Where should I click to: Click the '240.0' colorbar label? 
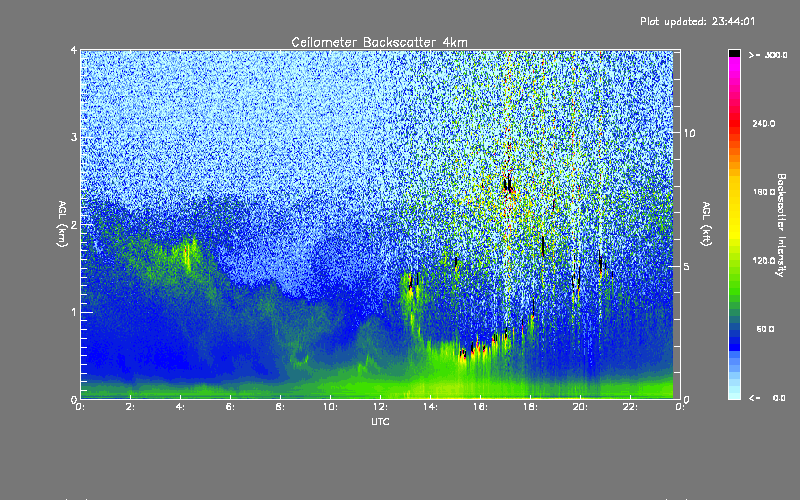click(763, 123)
